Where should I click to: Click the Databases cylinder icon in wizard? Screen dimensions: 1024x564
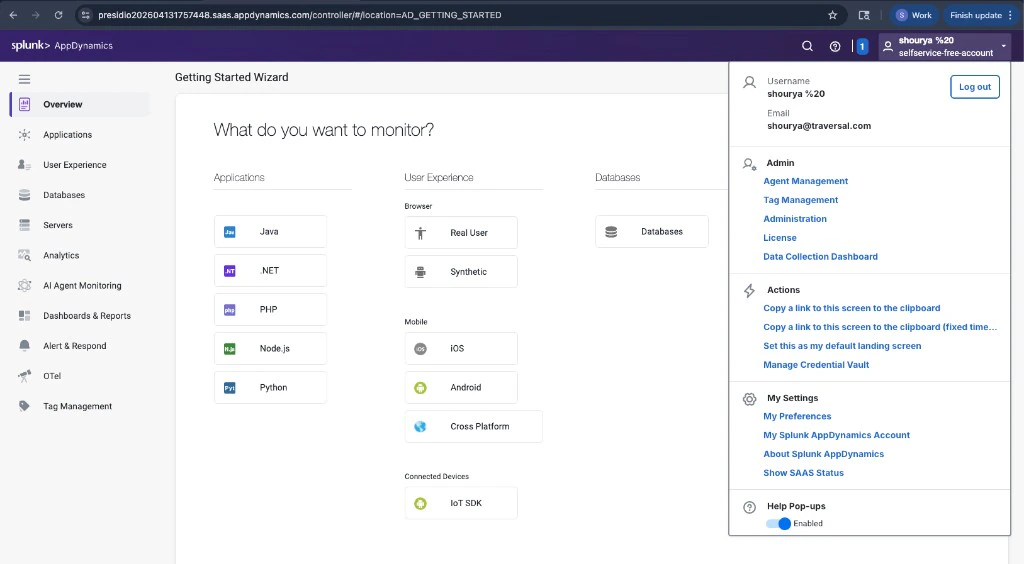(611, 232)
